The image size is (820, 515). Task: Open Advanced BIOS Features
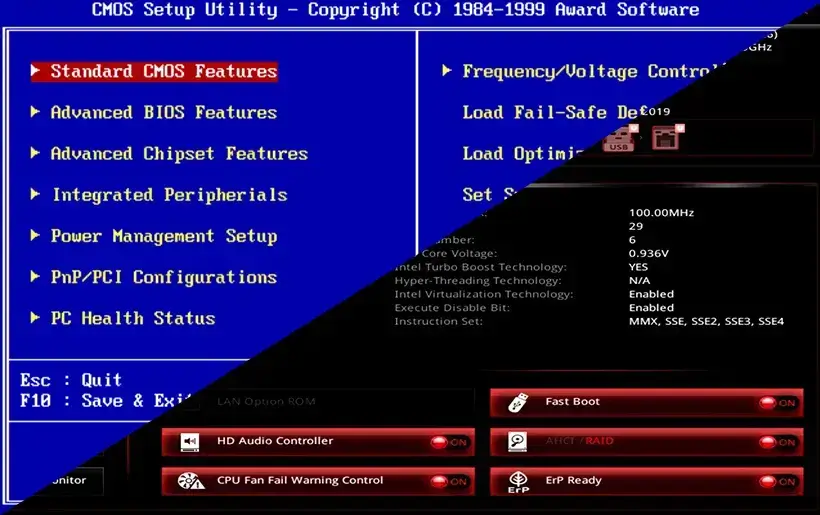coord(164,112)
